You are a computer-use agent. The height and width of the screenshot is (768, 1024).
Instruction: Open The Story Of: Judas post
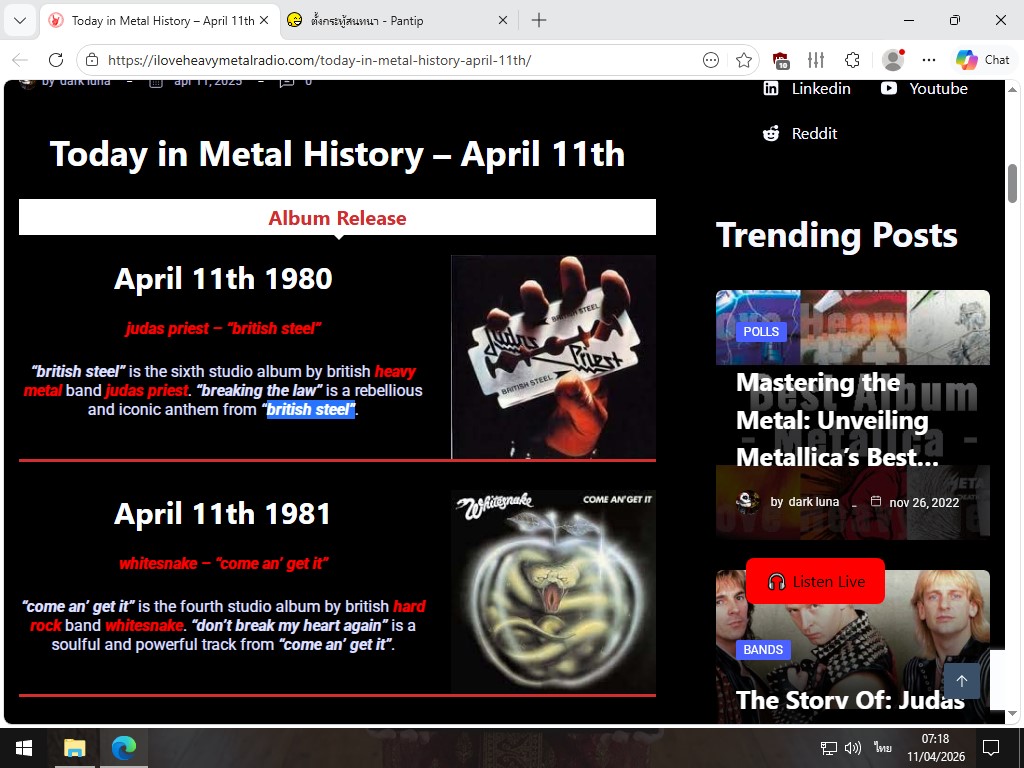(850, 700)
